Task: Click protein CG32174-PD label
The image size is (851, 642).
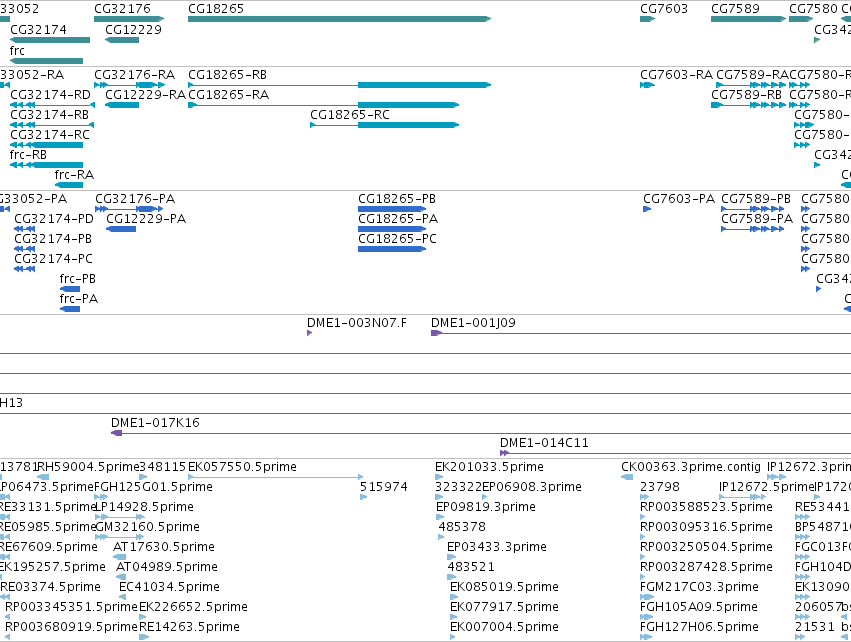Action: (x=54, y=219)
